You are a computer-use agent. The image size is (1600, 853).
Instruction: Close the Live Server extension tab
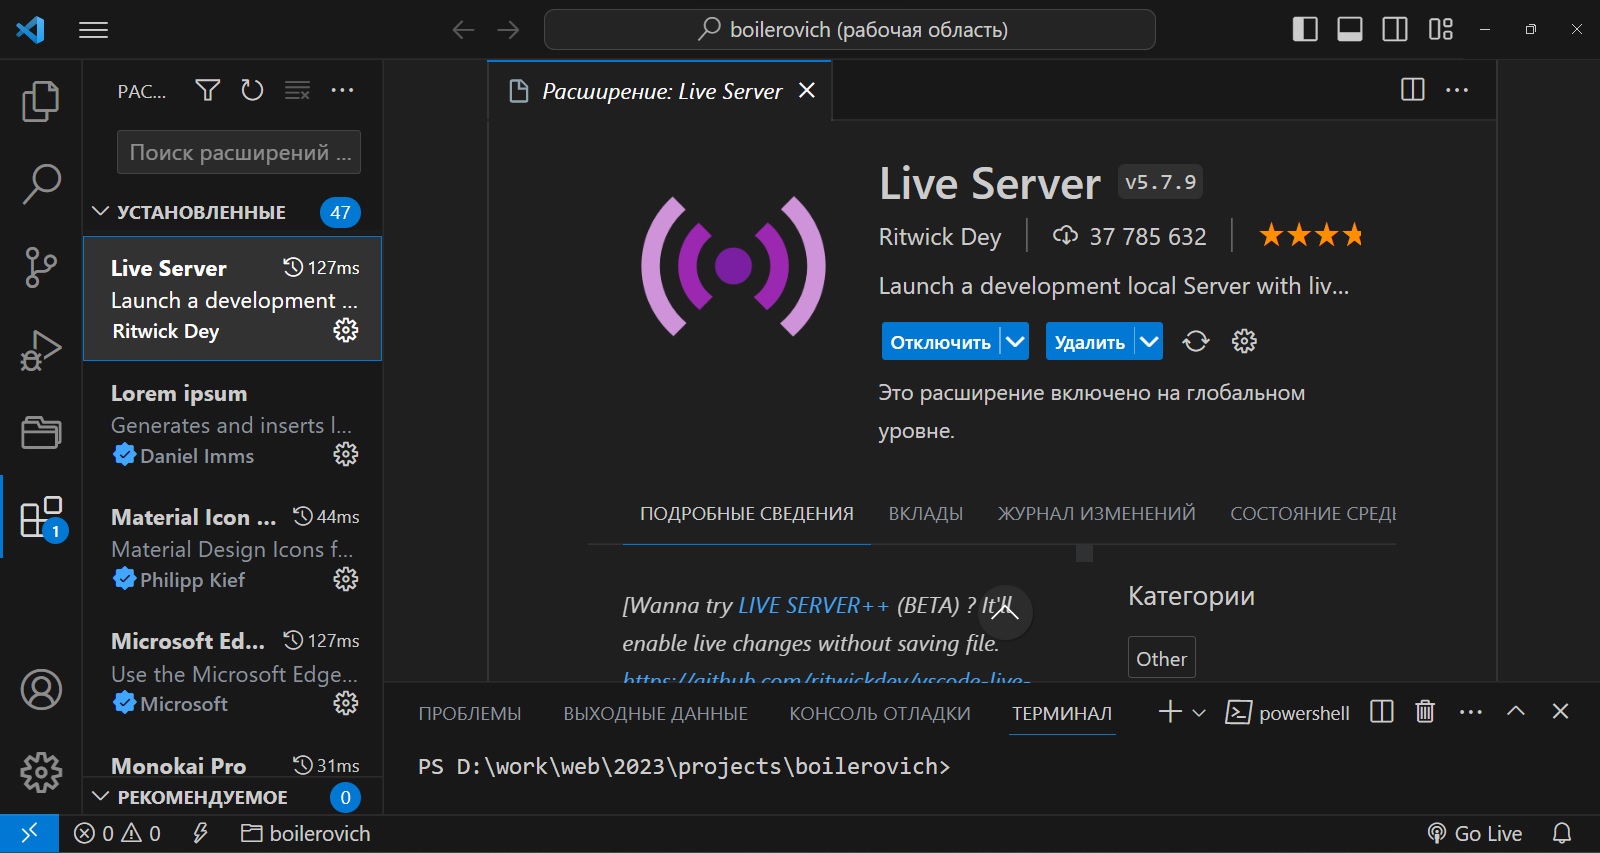pyautogui.click(x=807, y=90)
